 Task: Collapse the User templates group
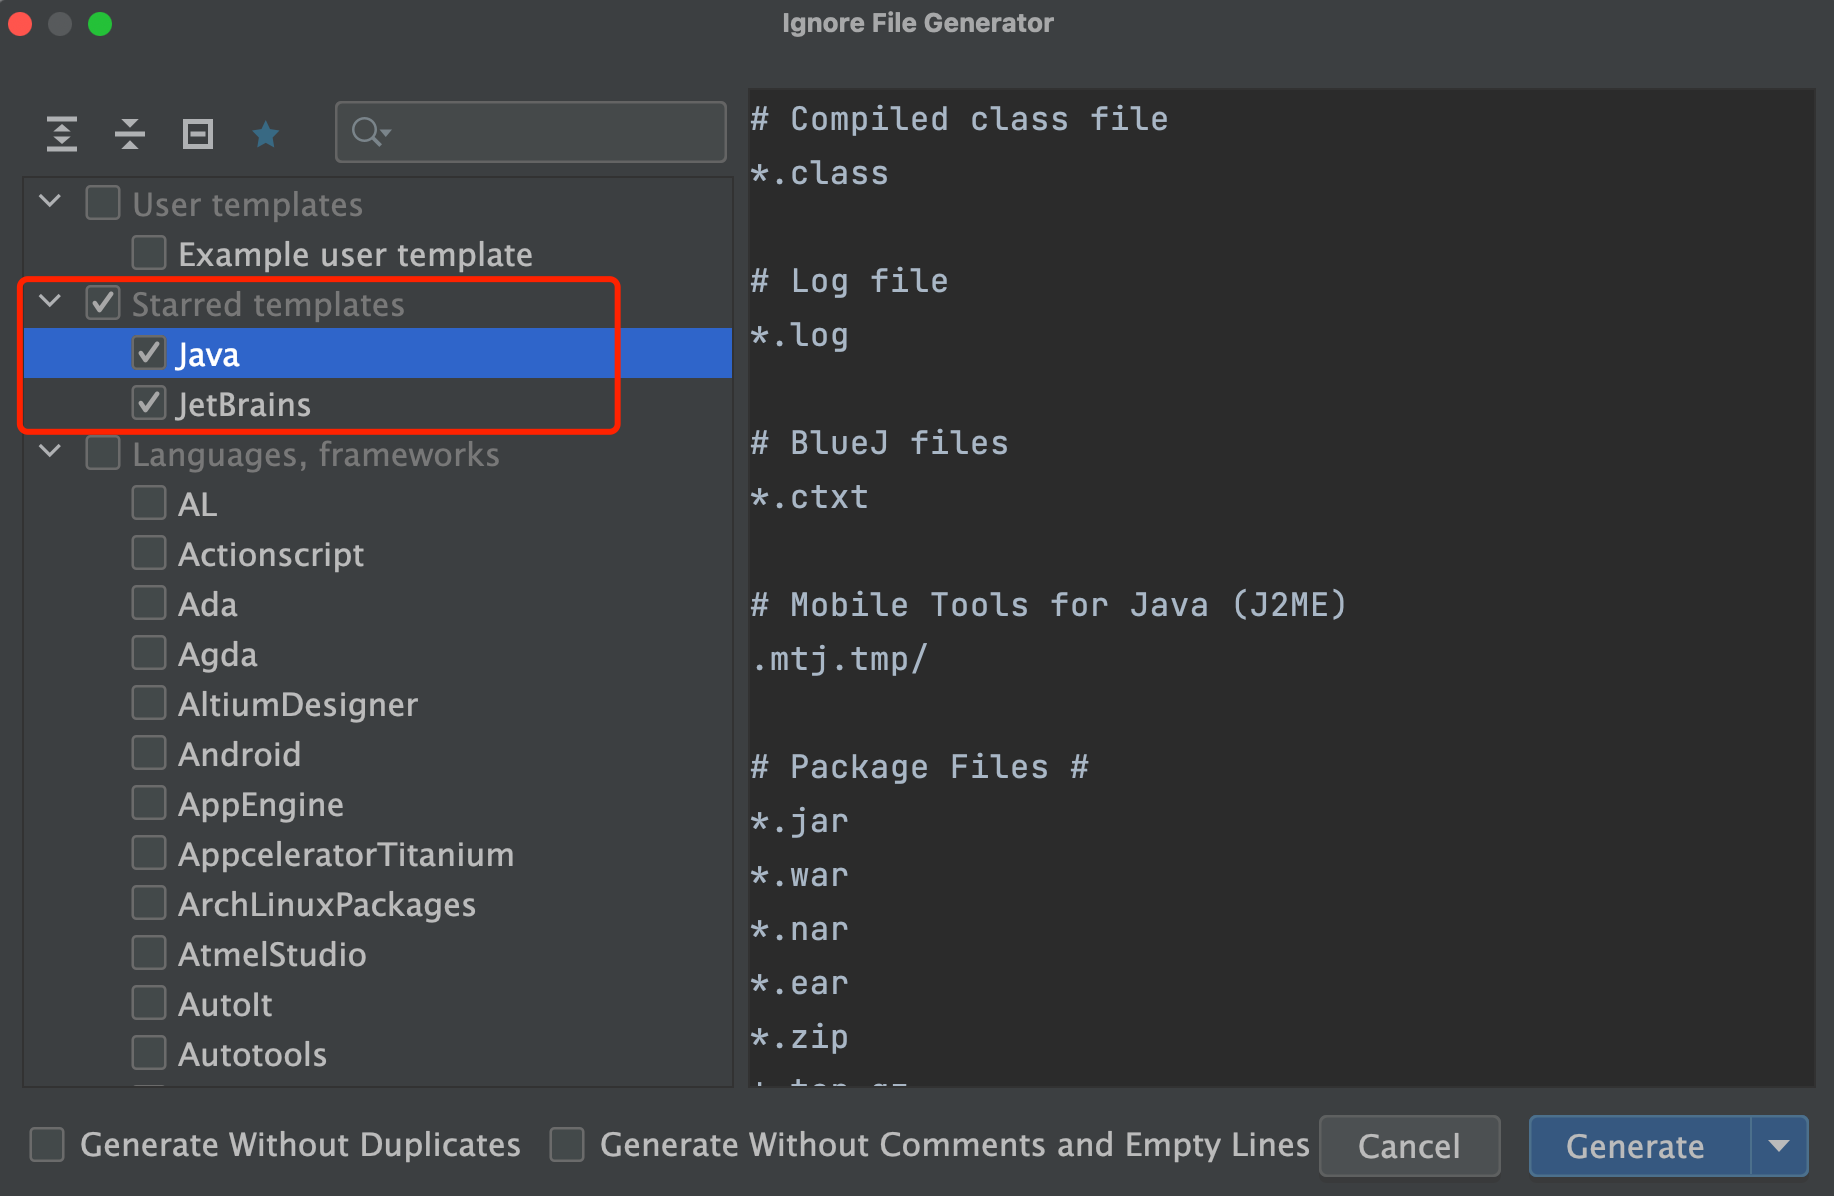[50, 203]
